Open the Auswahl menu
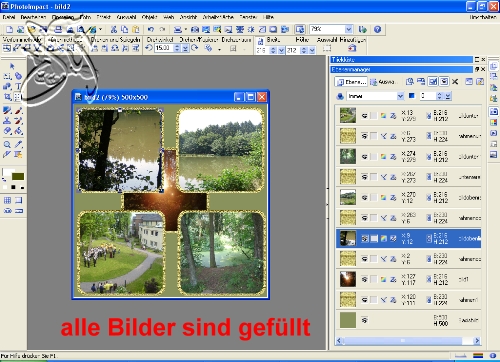Screen dimensions: 500x362 point(126,17)
